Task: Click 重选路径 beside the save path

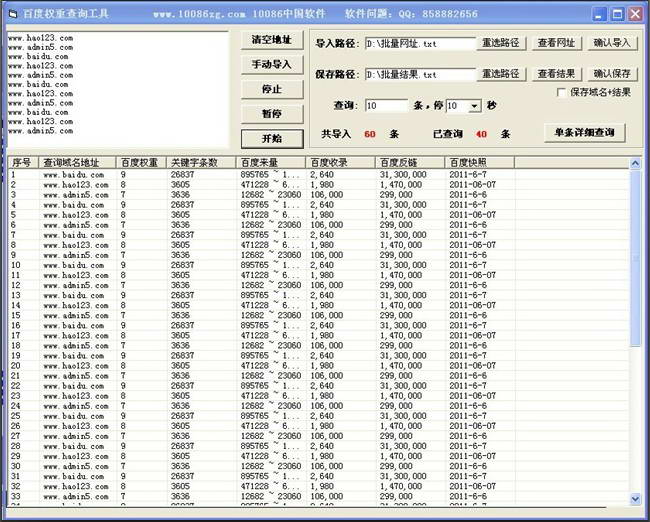Action: (501, 74)
